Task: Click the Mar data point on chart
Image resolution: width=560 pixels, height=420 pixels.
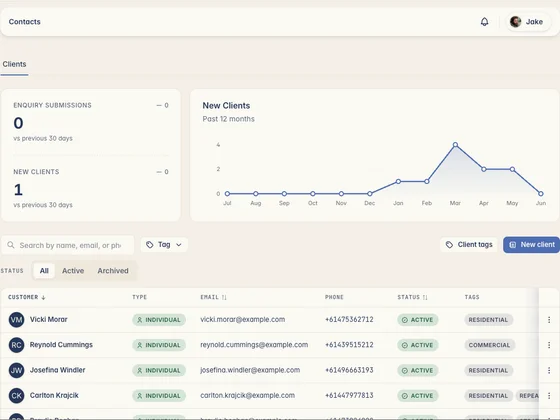Action: (455, 145)
